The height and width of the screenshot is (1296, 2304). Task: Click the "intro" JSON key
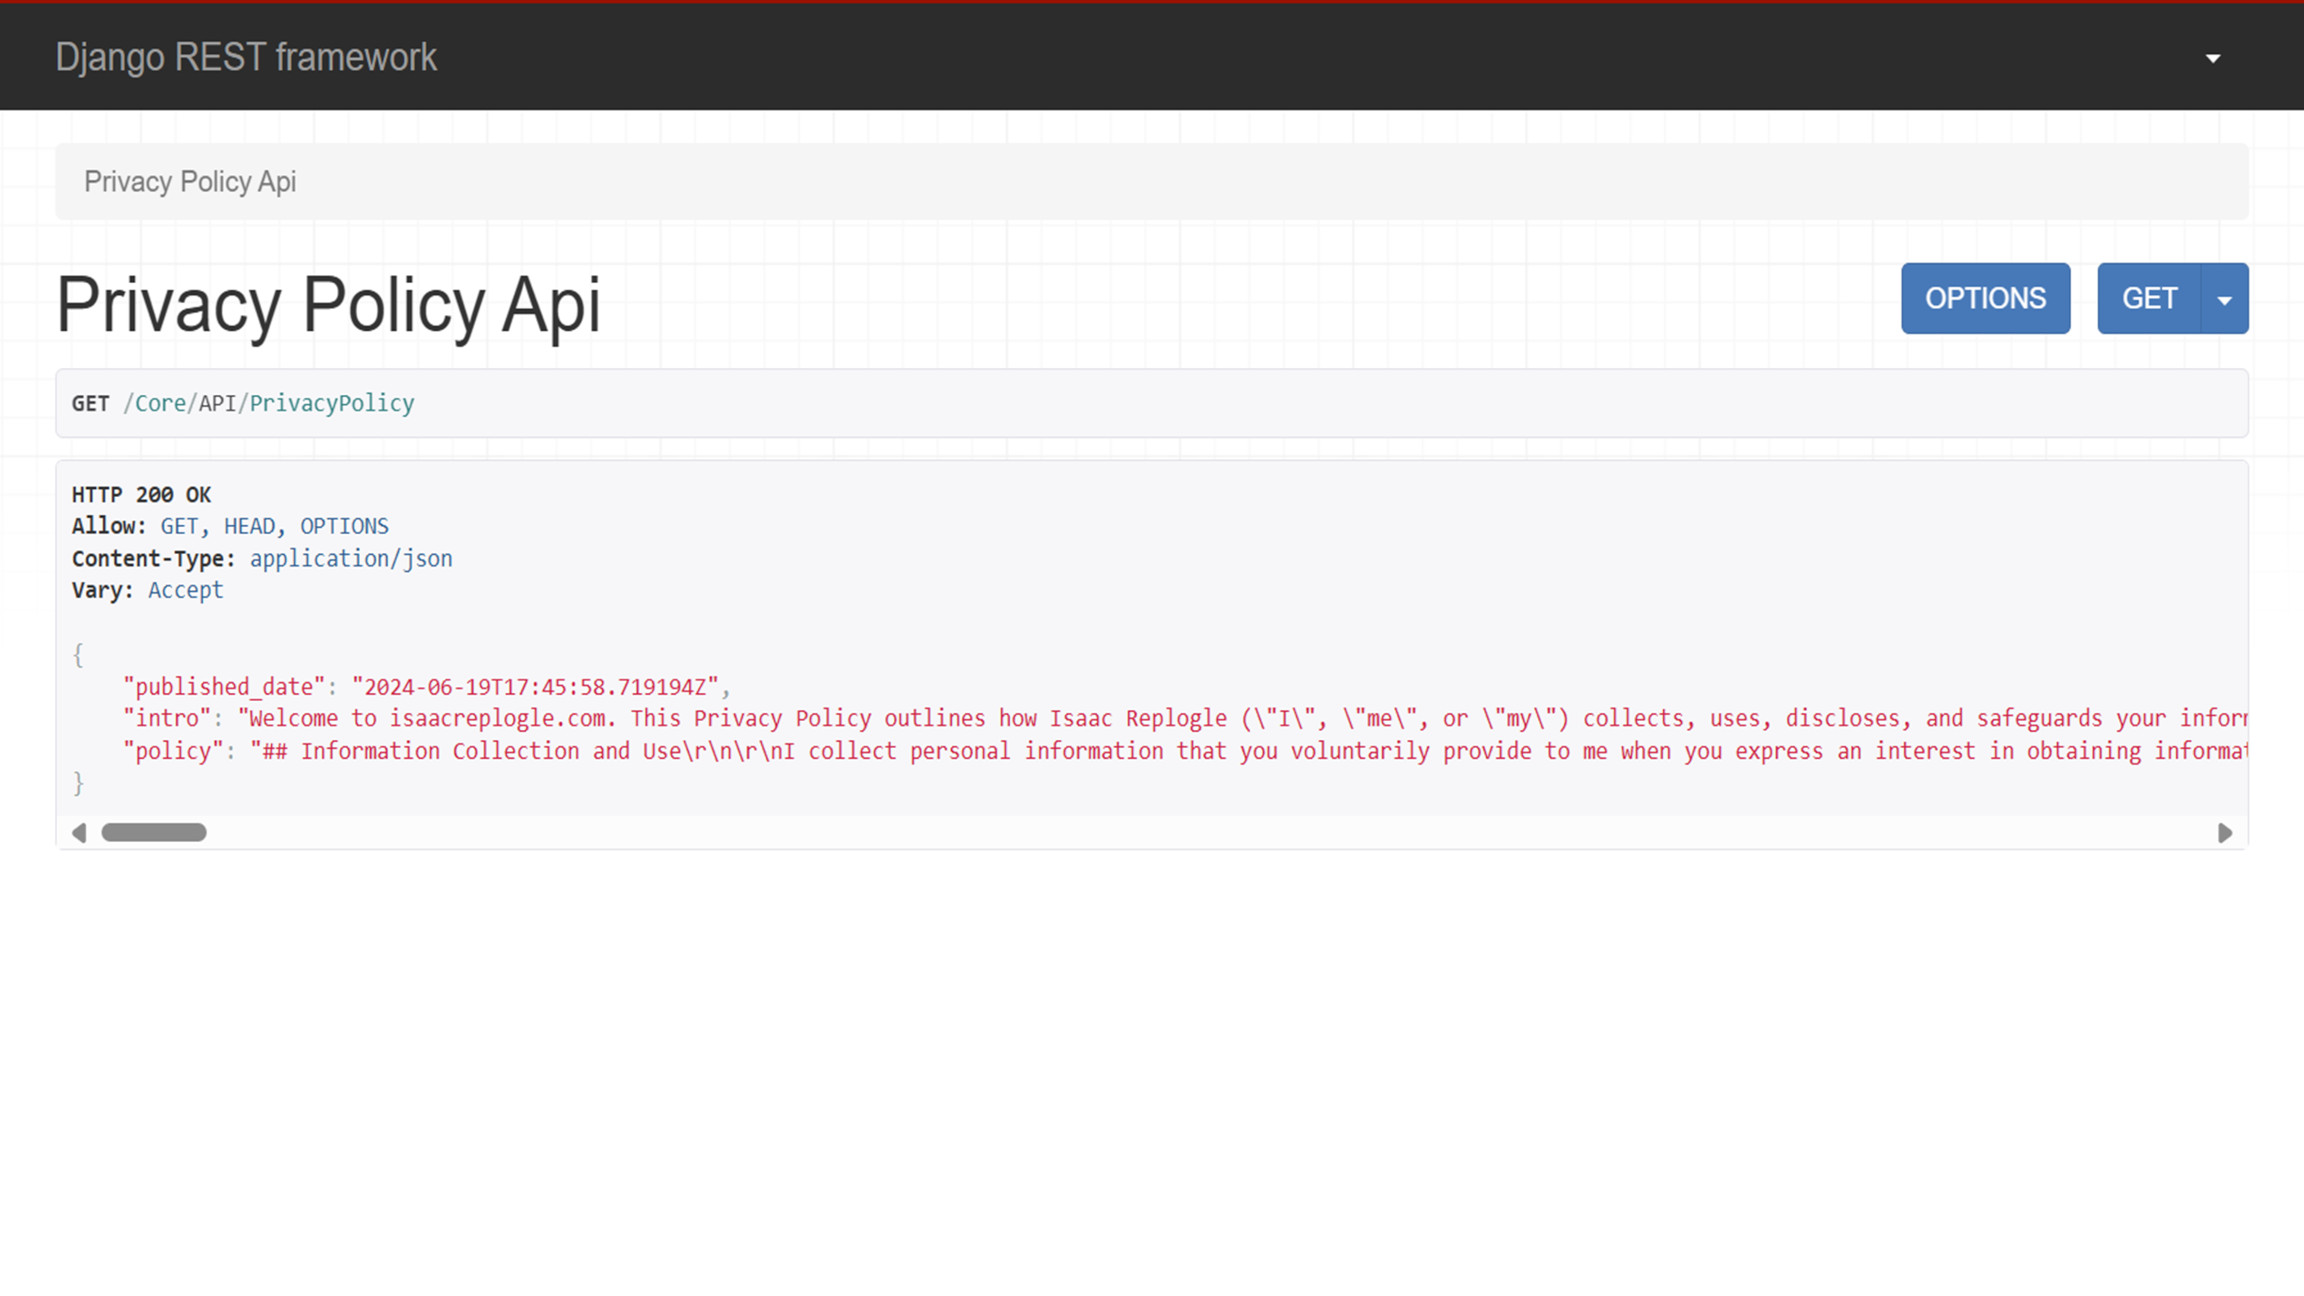click(x=167, y=719)
